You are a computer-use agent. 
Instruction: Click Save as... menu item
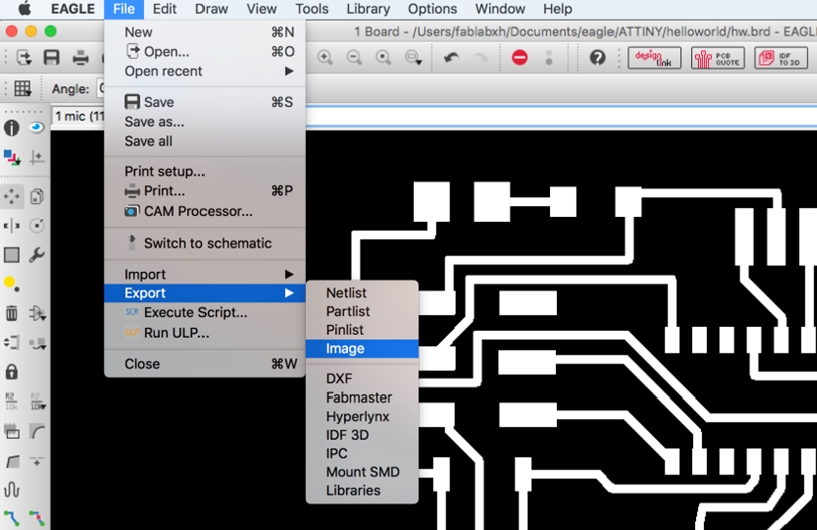[x=205, y=122]
